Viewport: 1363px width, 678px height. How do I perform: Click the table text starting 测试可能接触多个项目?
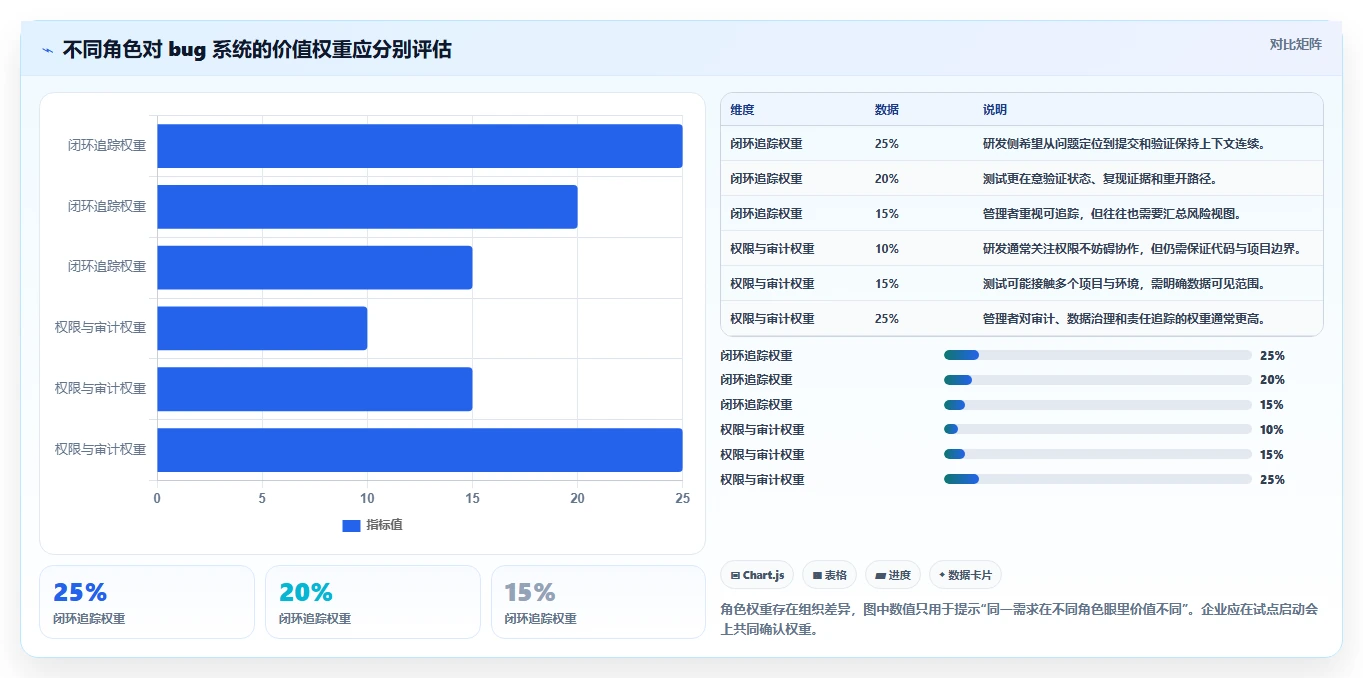[1124, 284]
